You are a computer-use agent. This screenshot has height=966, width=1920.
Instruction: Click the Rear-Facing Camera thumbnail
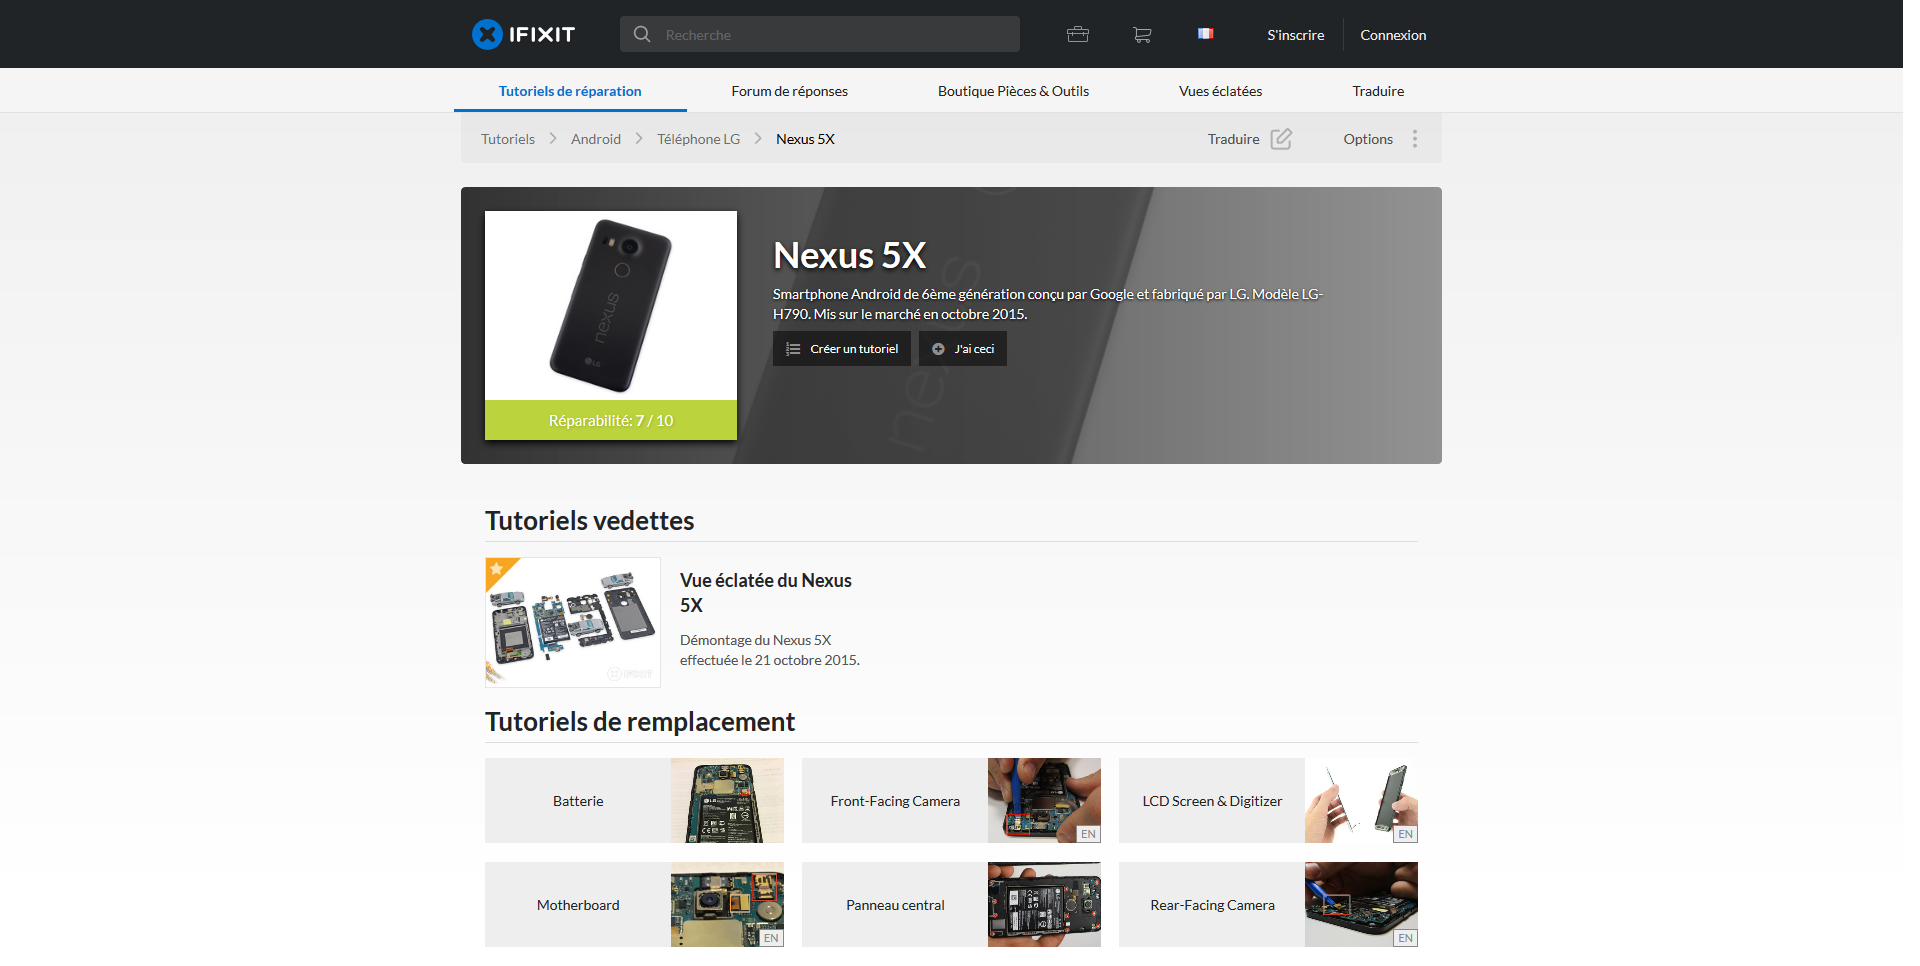tap(1361, 904)
